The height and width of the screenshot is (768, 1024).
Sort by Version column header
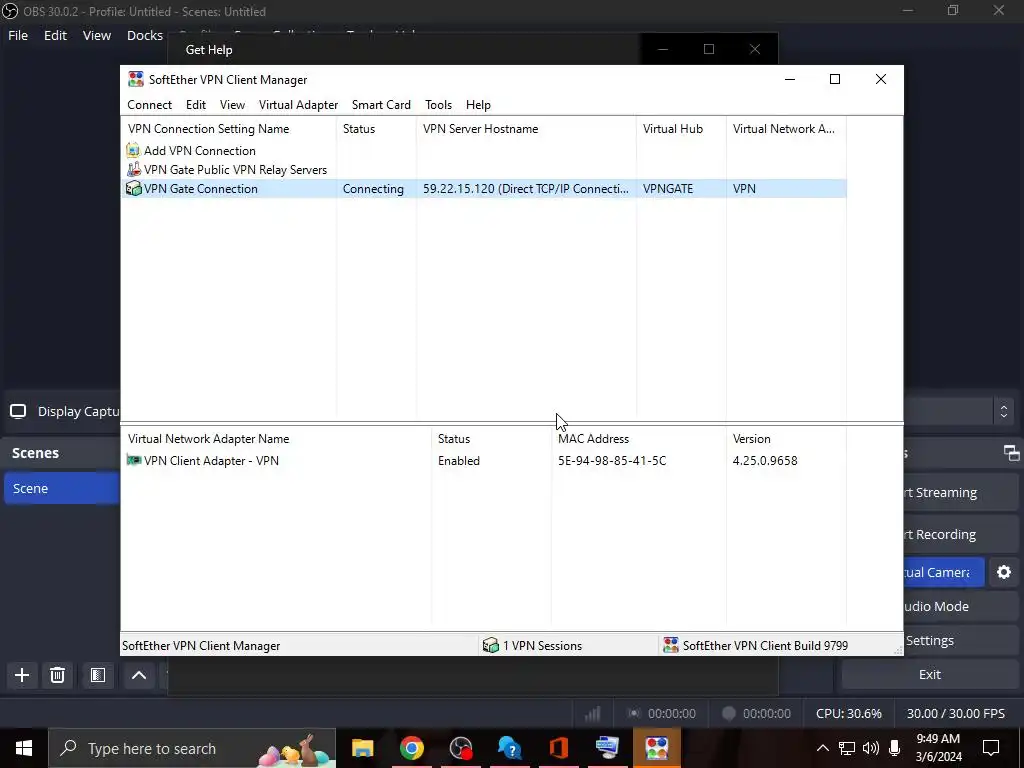[x=786, y=439]
